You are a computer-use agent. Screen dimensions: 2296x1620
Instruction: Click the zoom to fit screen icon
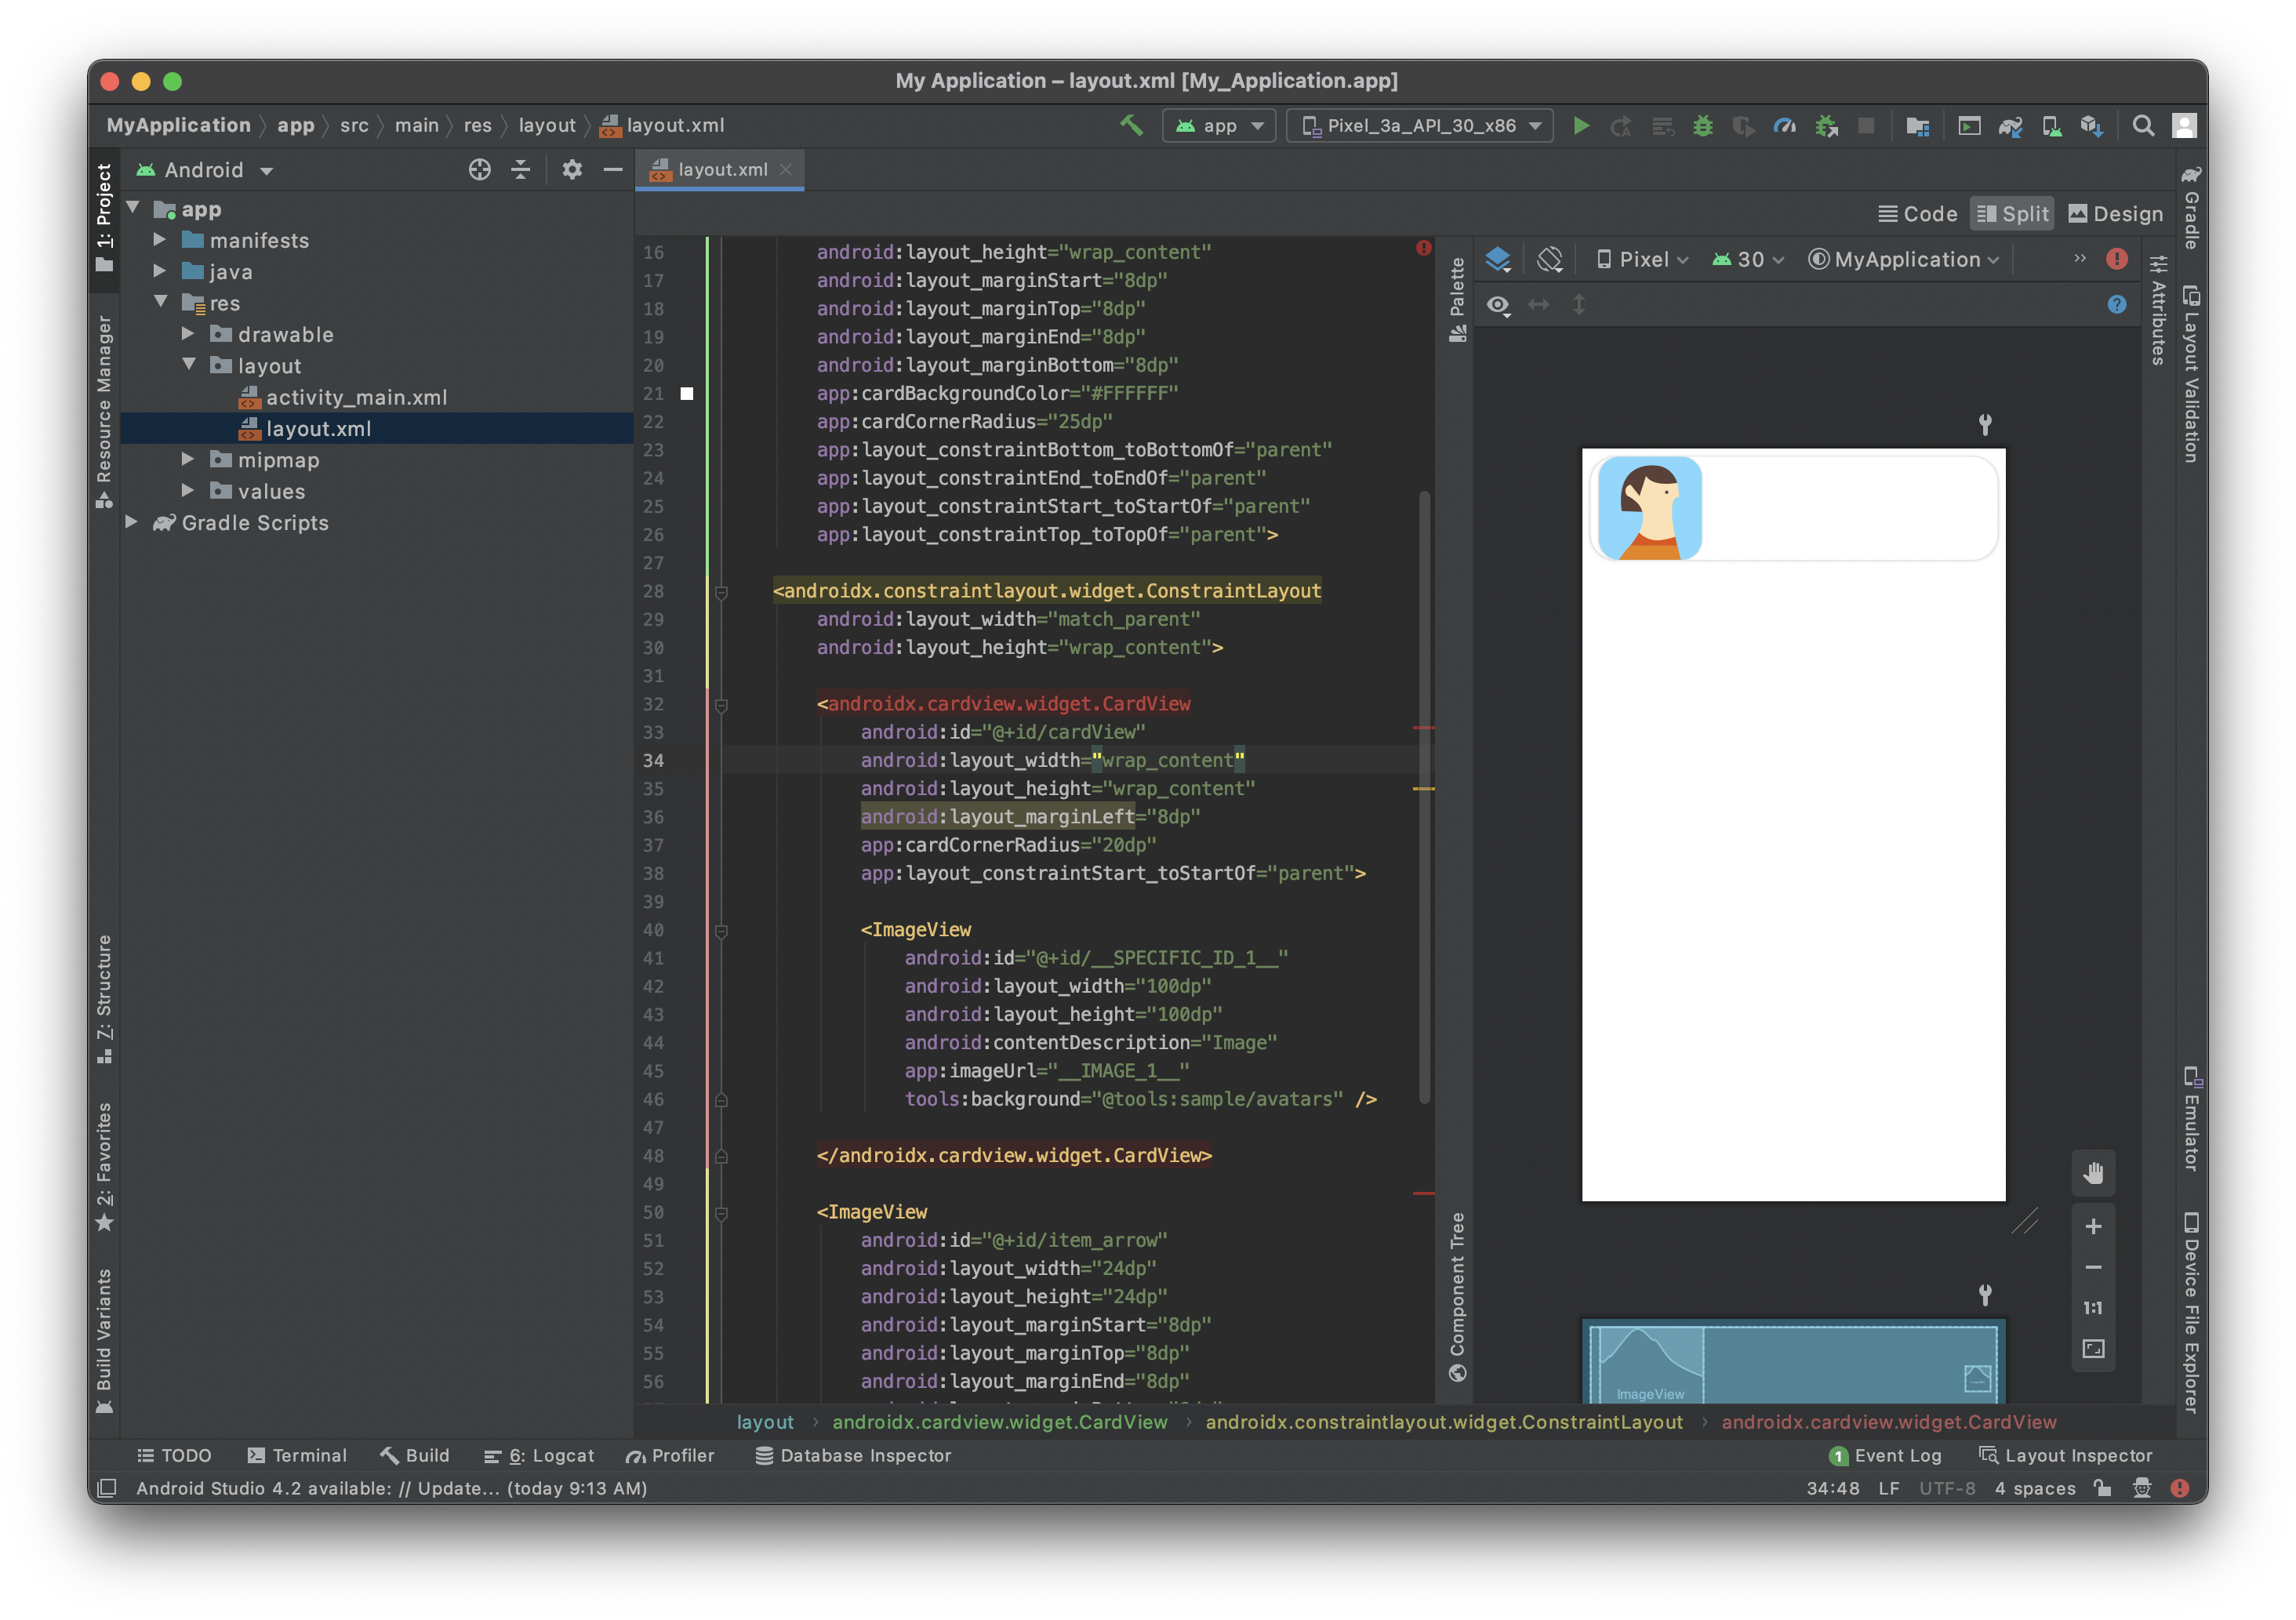click(2093, 1349)
